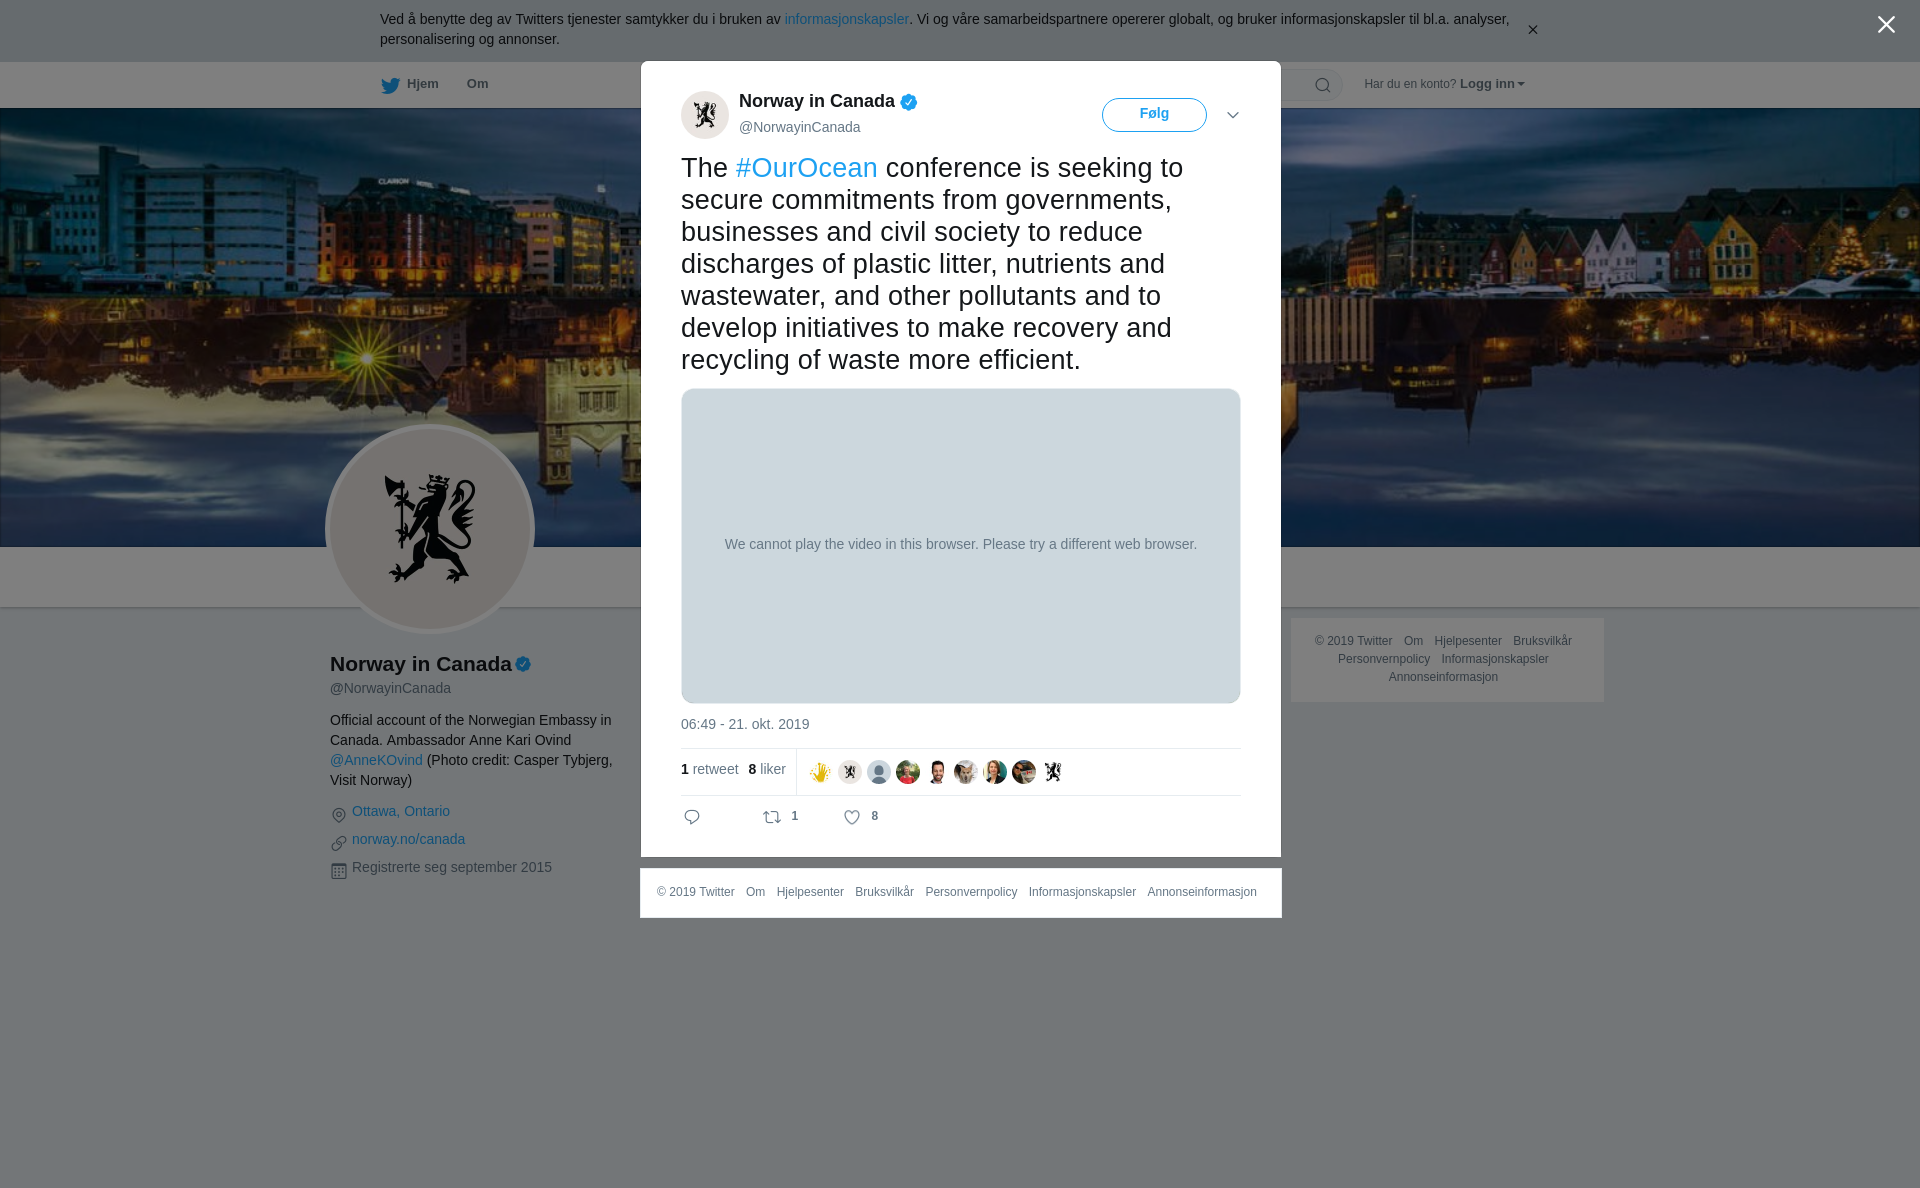Expand tweet options chevron next to Følg
This screenshot has height=1188, width=1920.
(x=1233, y=115)
